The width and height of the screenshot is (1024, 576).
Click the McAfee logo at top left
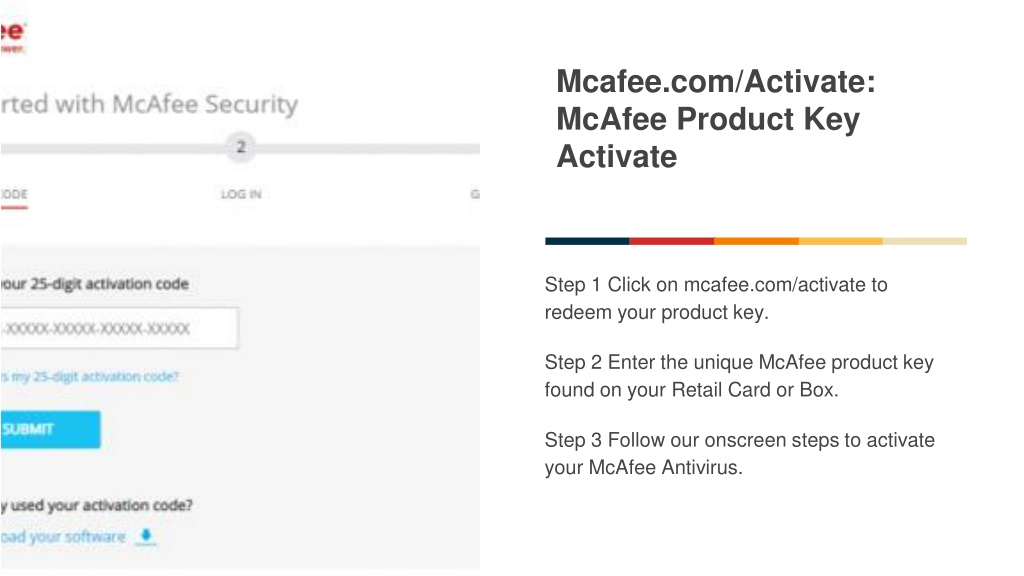pyautogui.click(x=12, y=37)
